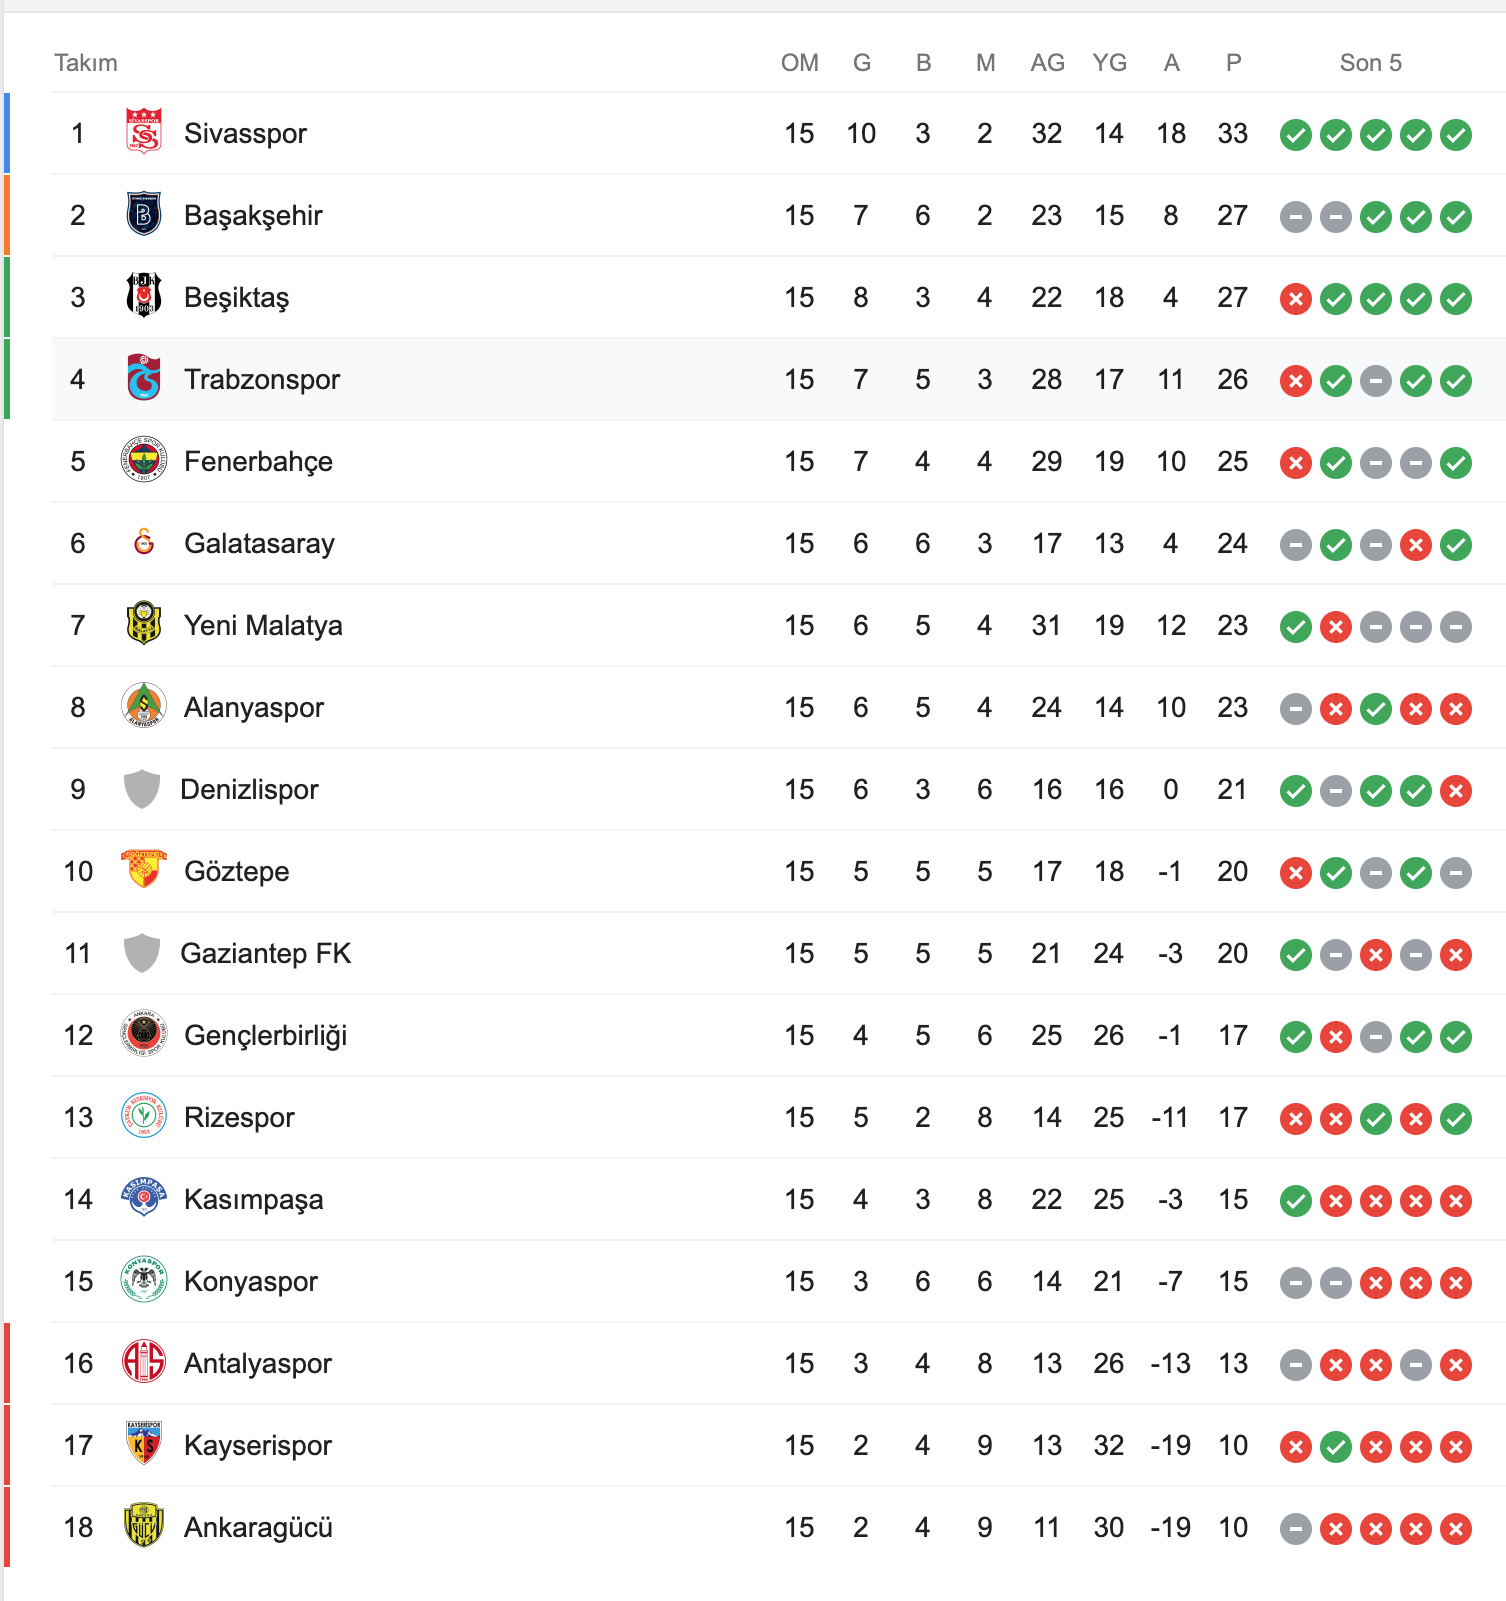Click the Kayserispor club crest

144,1445
